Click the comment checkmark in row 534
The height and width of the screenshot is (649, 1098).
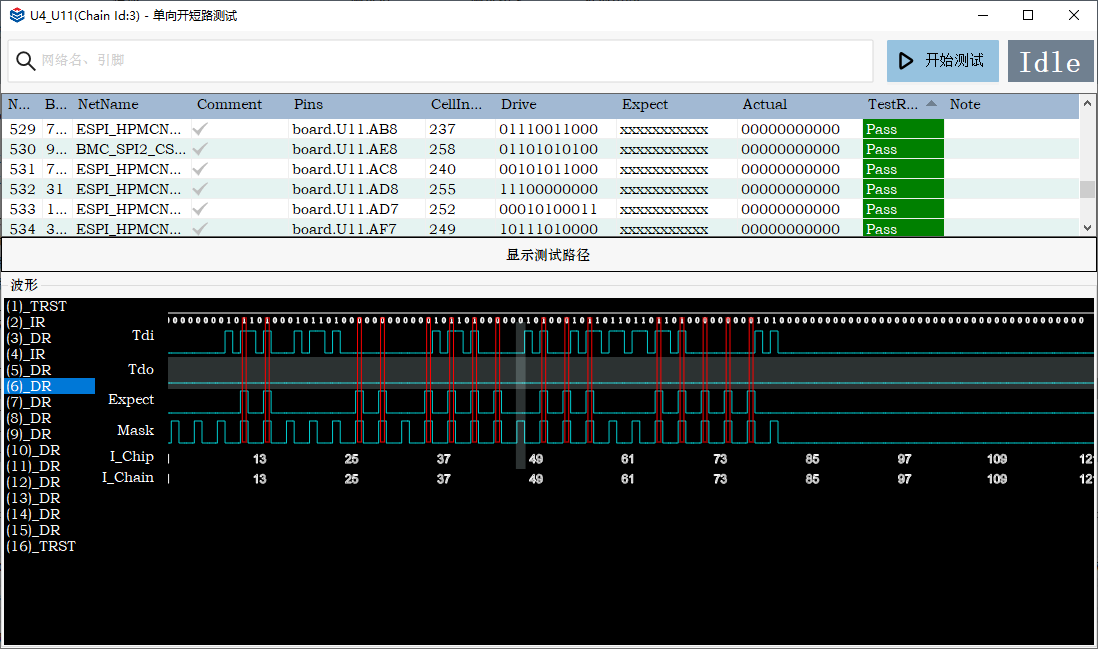[x=200, y=229]
